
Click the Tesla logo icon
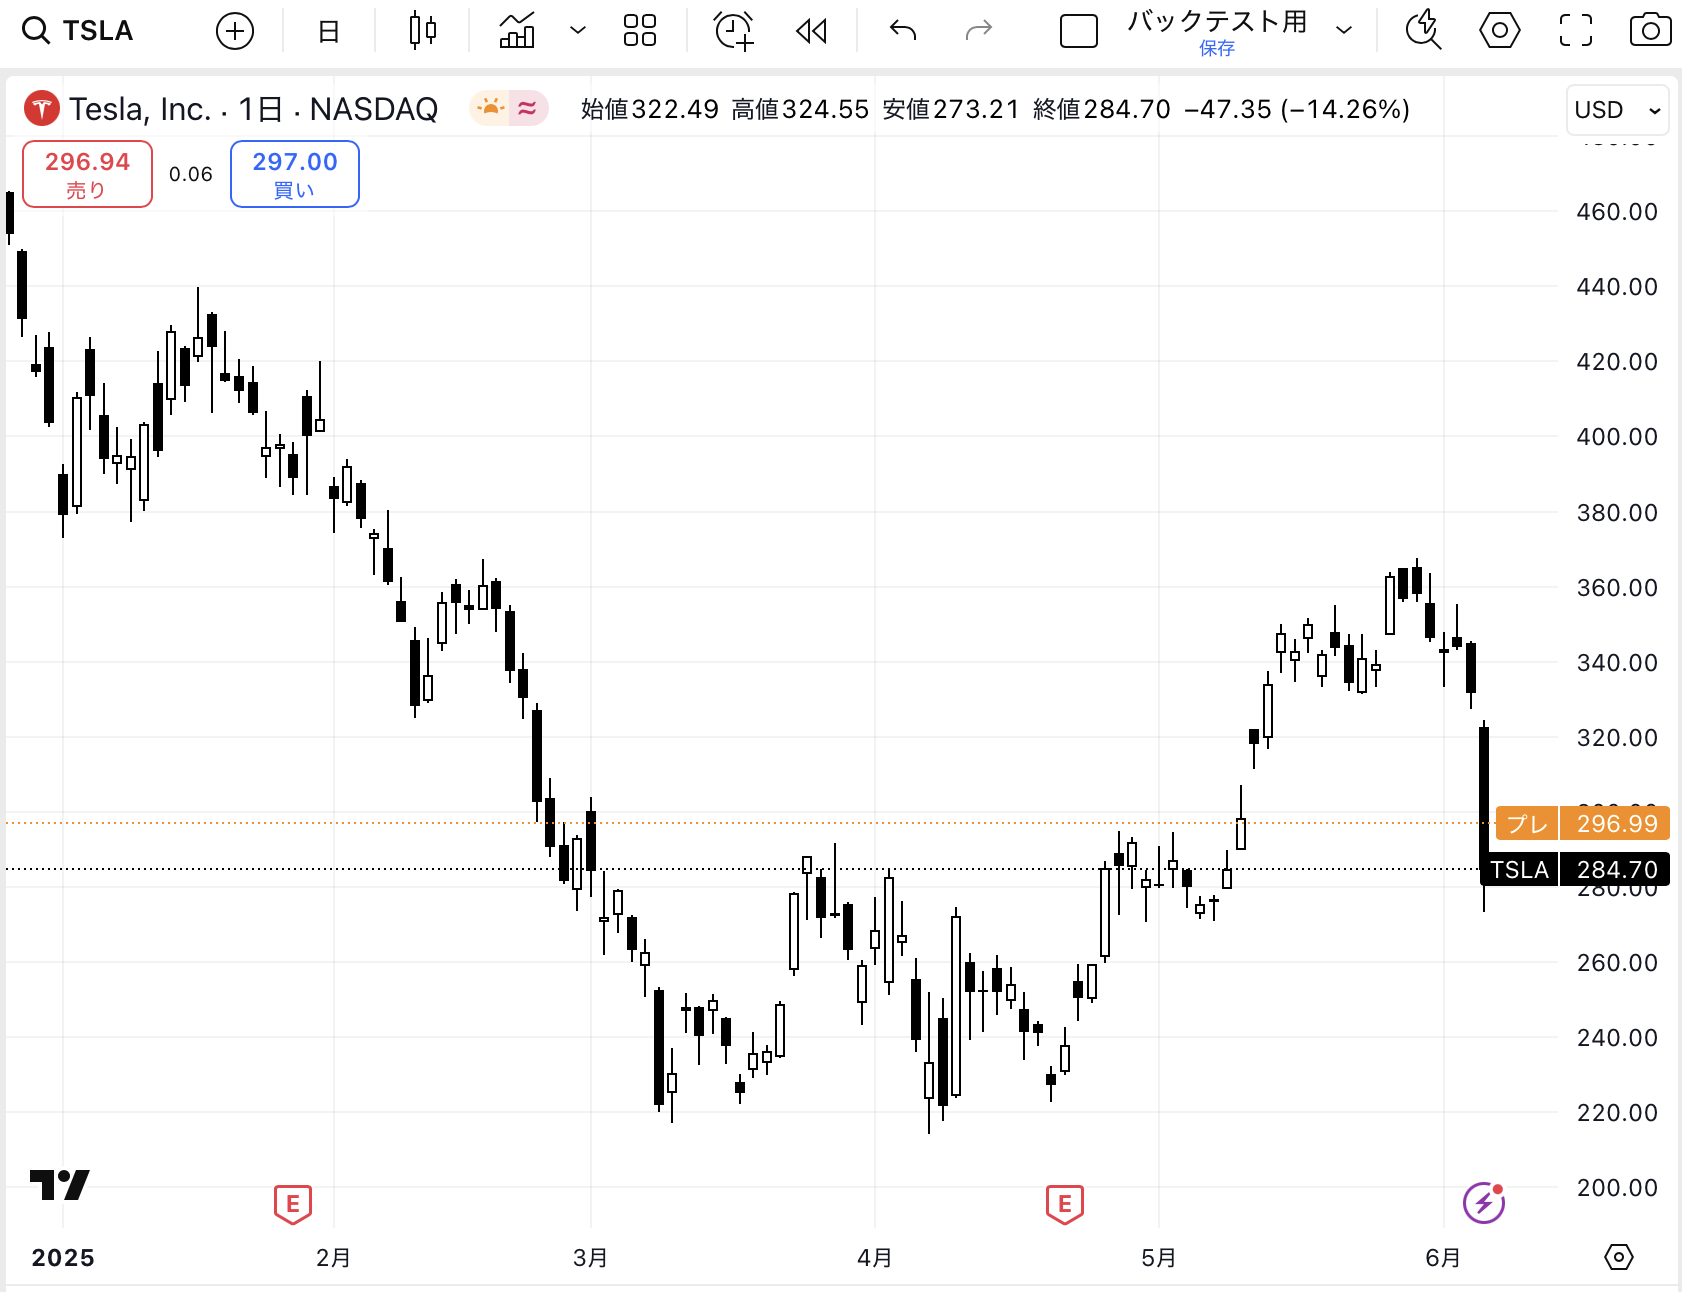point(41,108)
